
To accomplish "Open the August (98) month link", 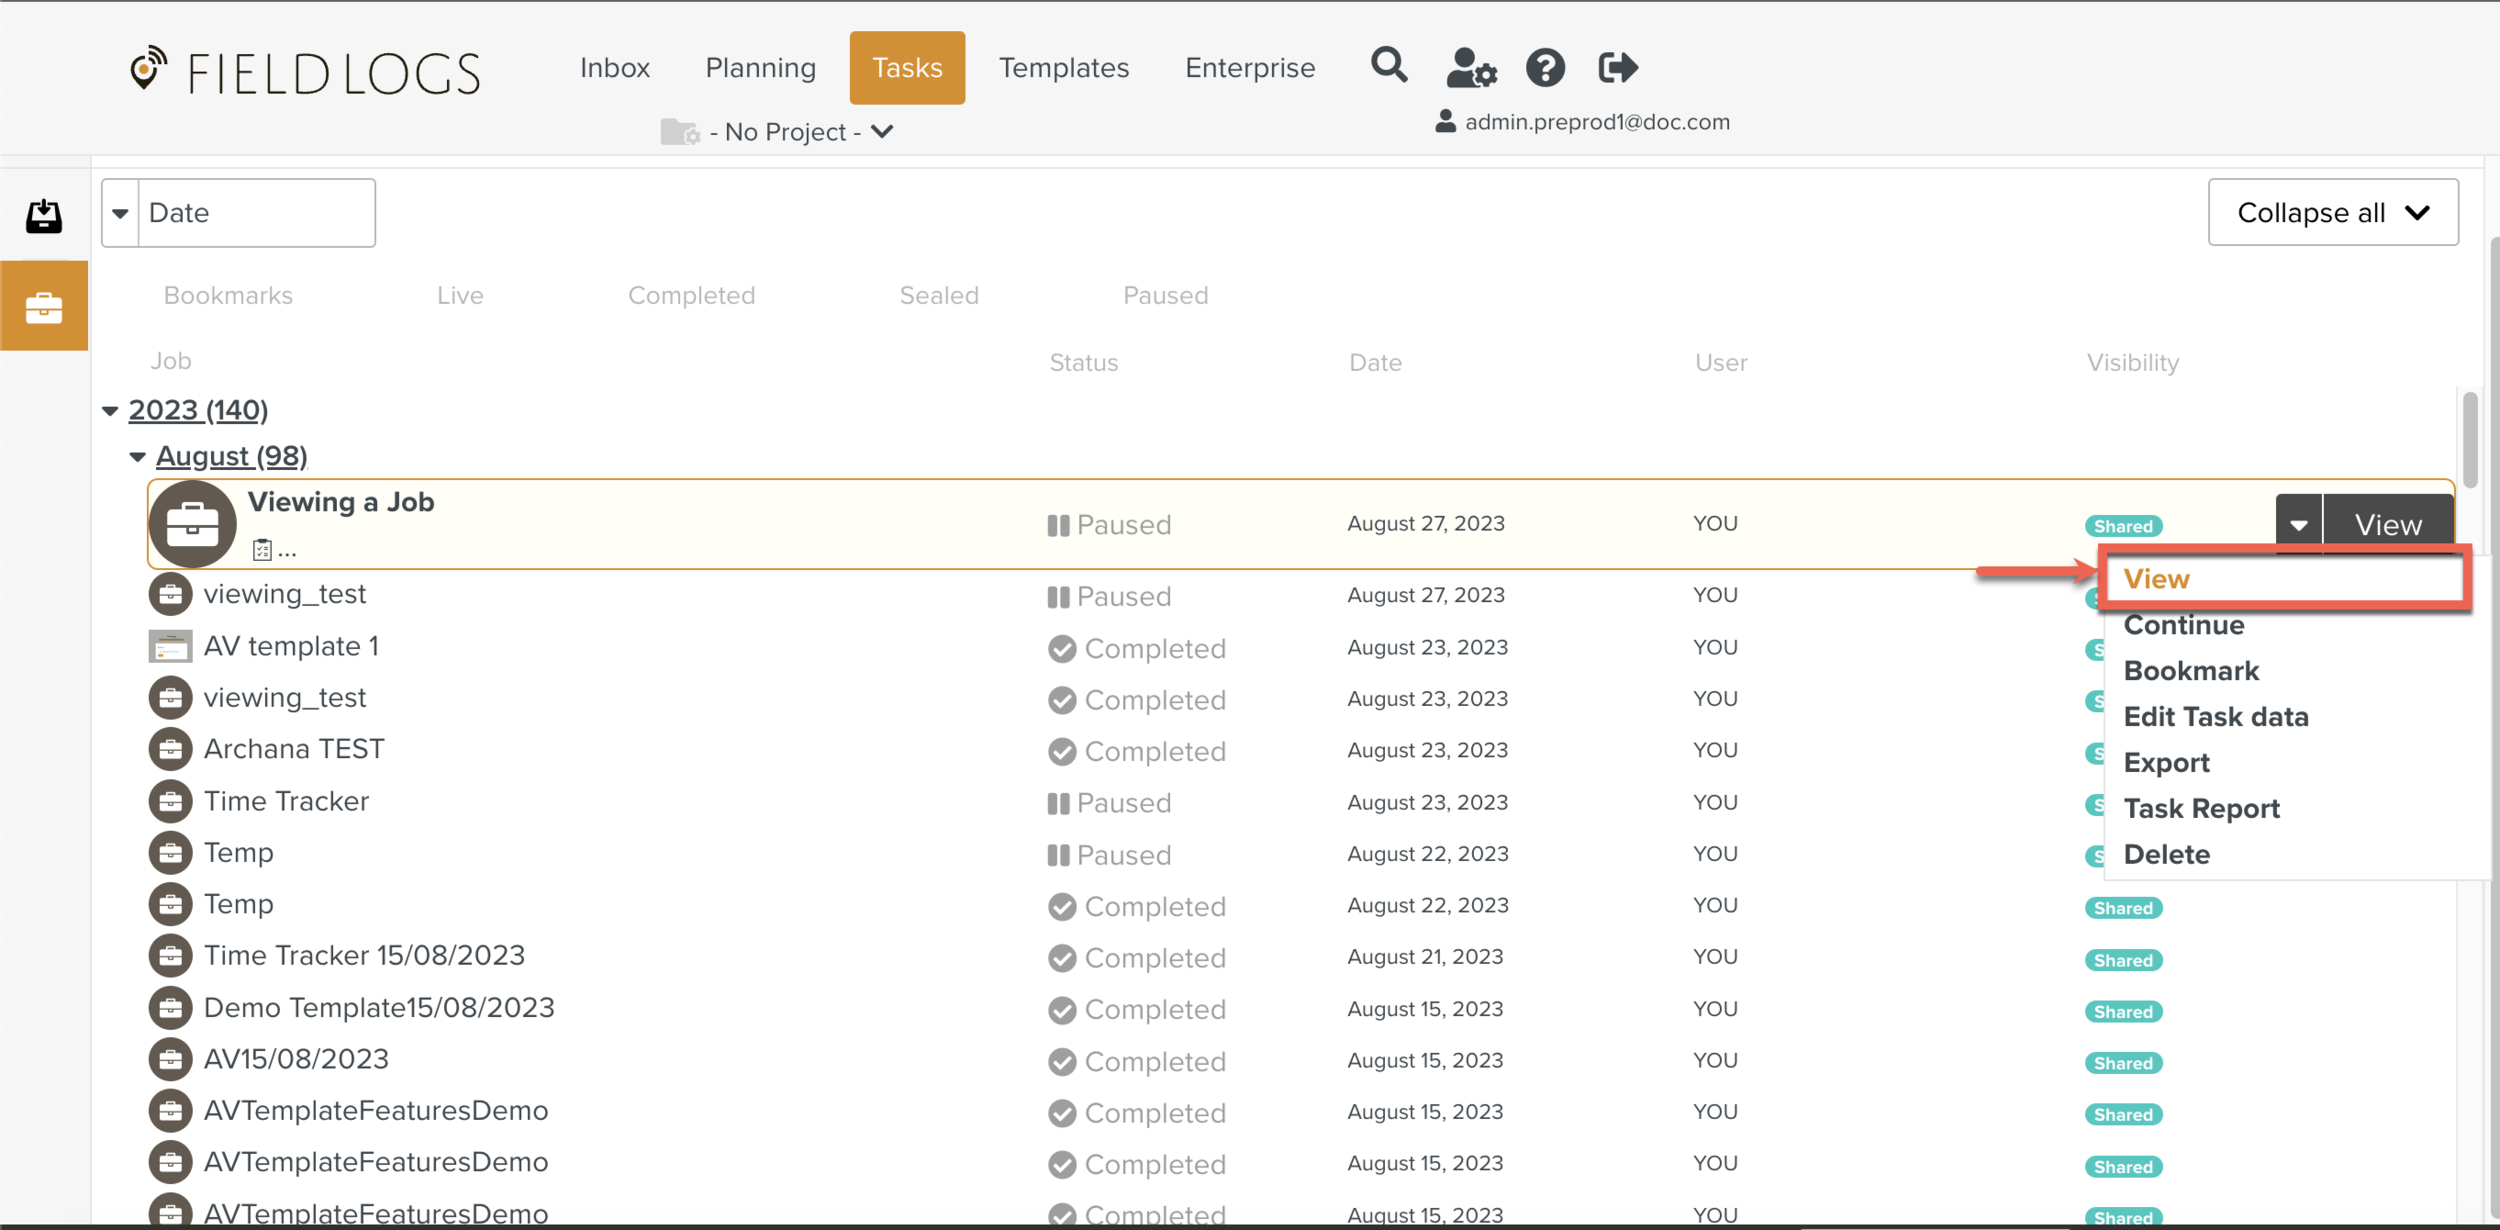I will [231, 457].
